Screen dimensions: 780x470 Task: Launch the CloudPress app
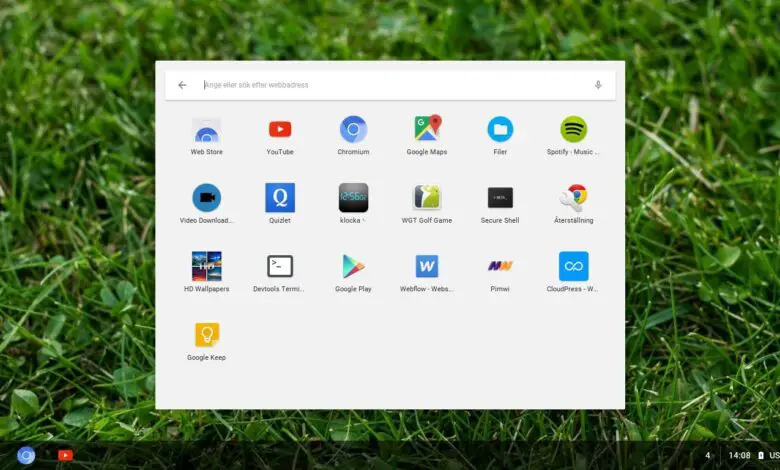click(574, 266)
